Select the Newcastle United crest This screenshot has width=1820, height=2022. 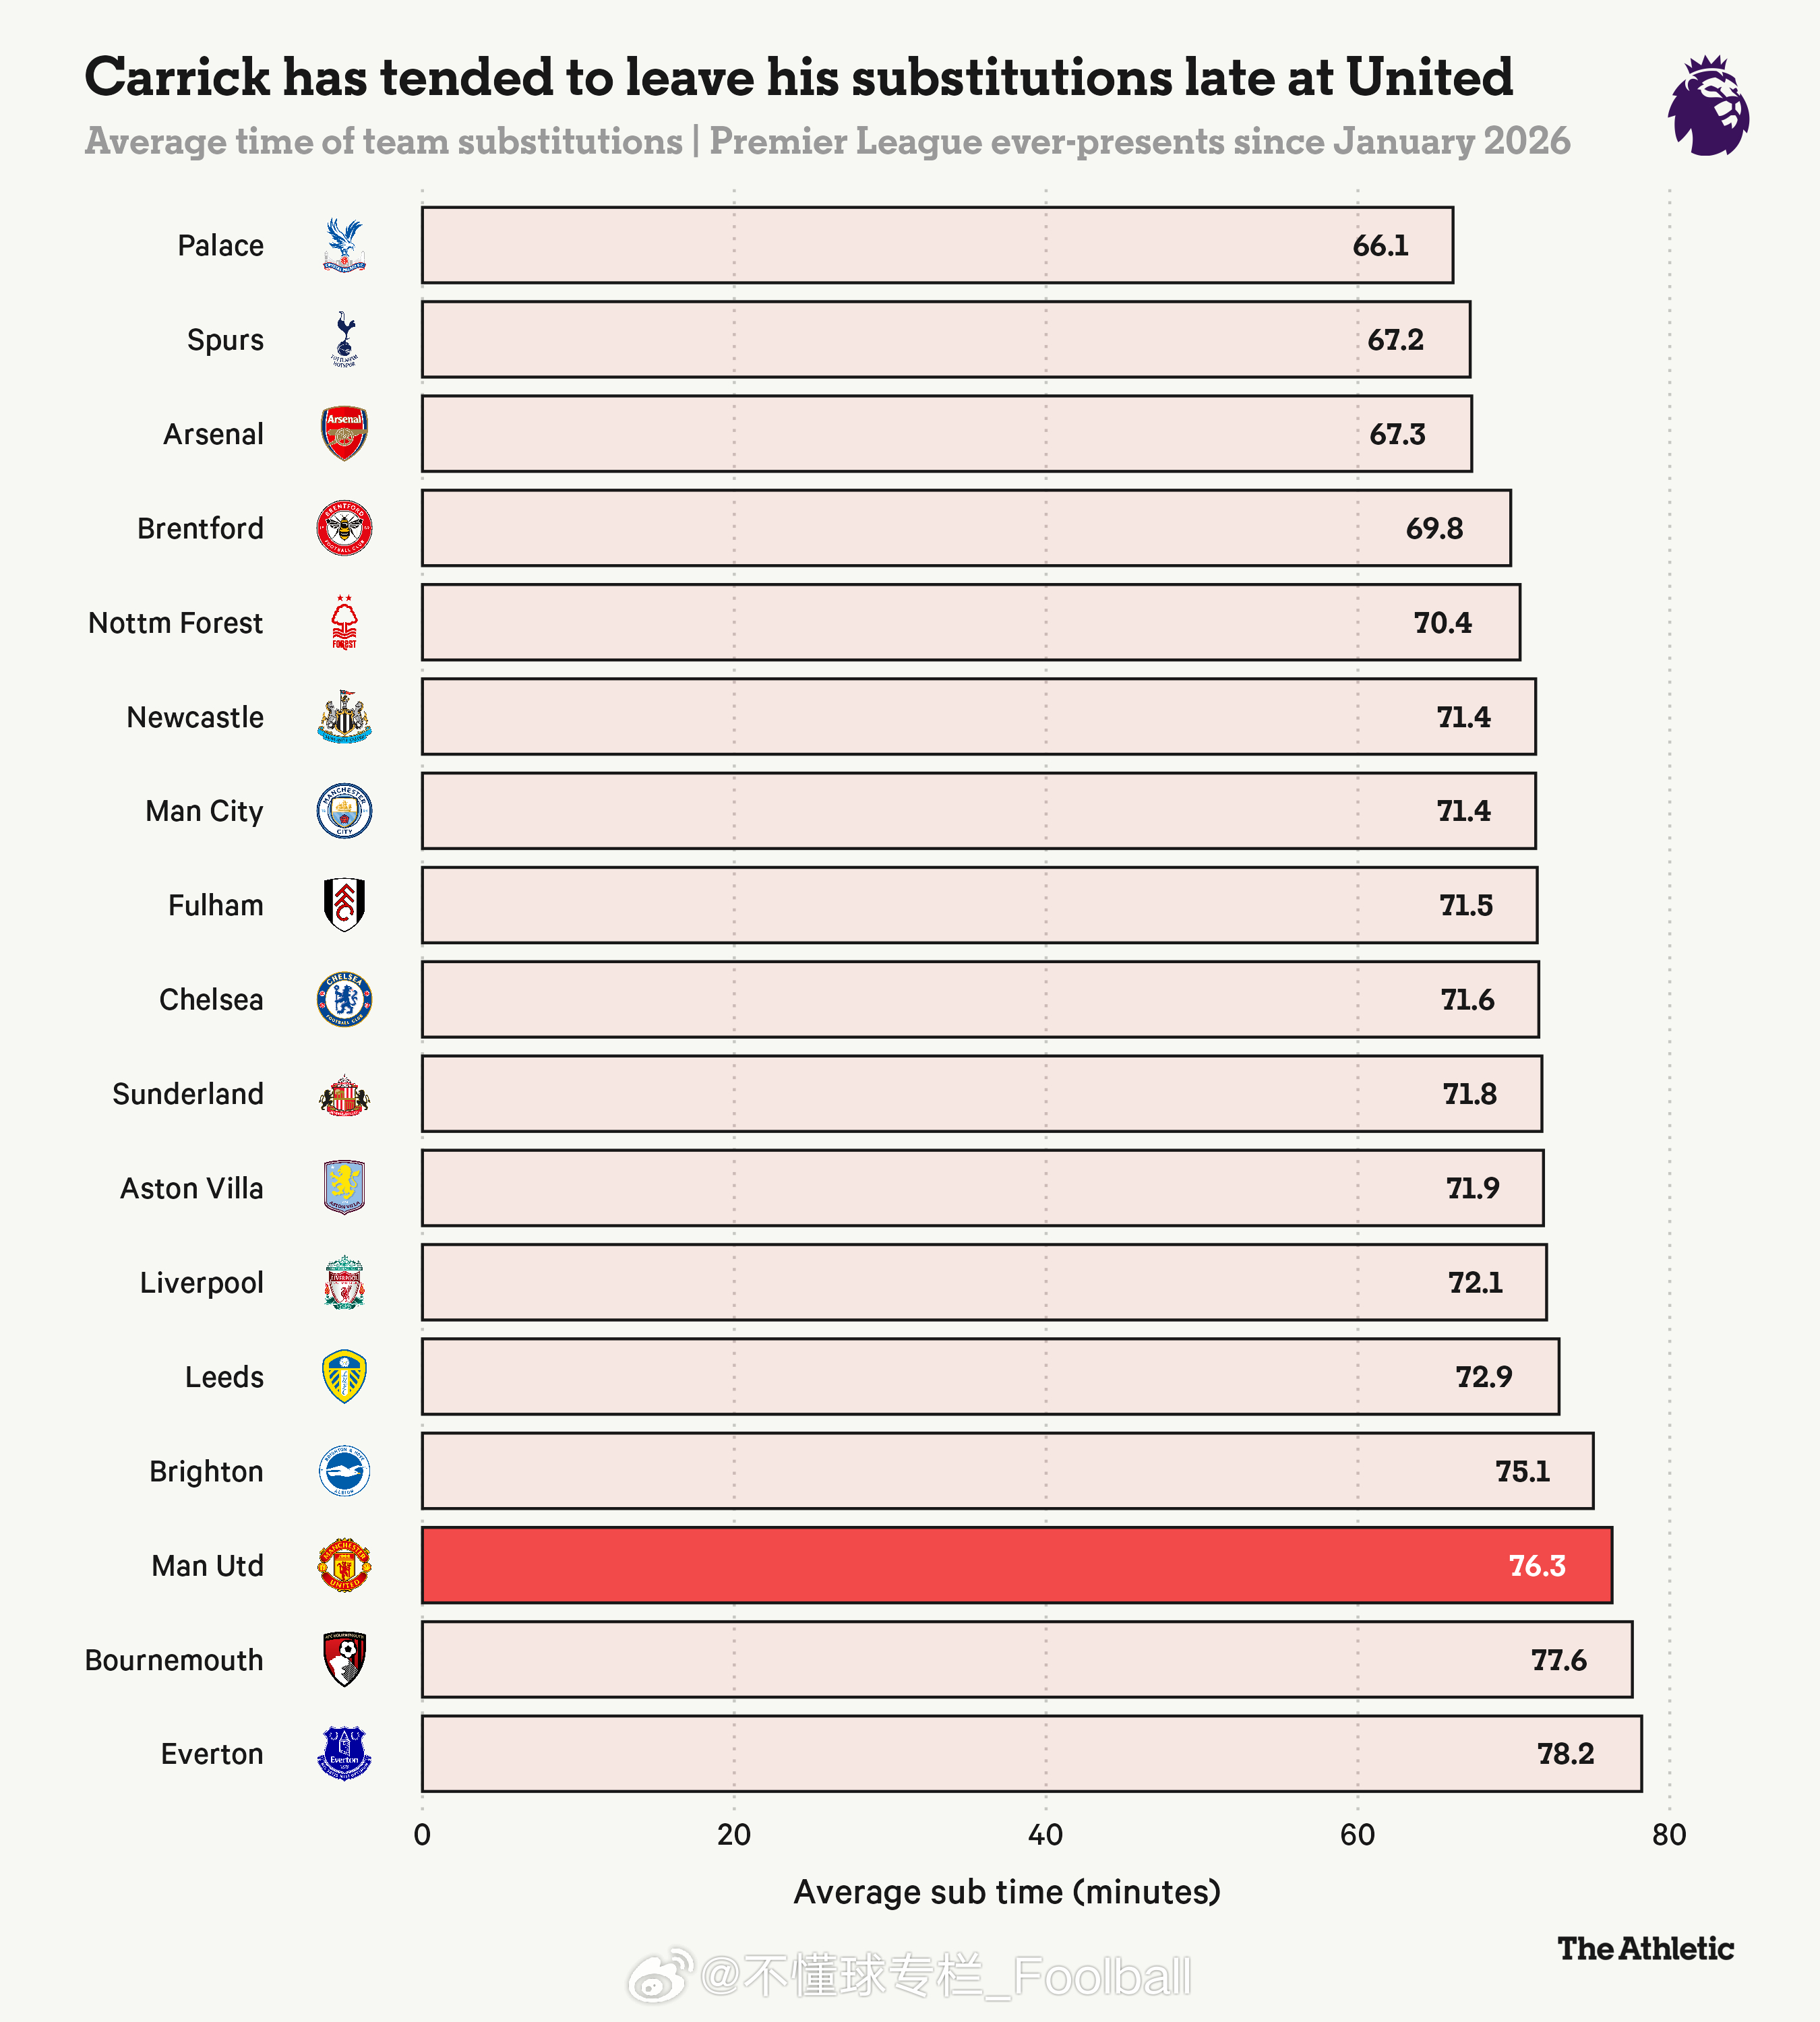click(344, 716)
